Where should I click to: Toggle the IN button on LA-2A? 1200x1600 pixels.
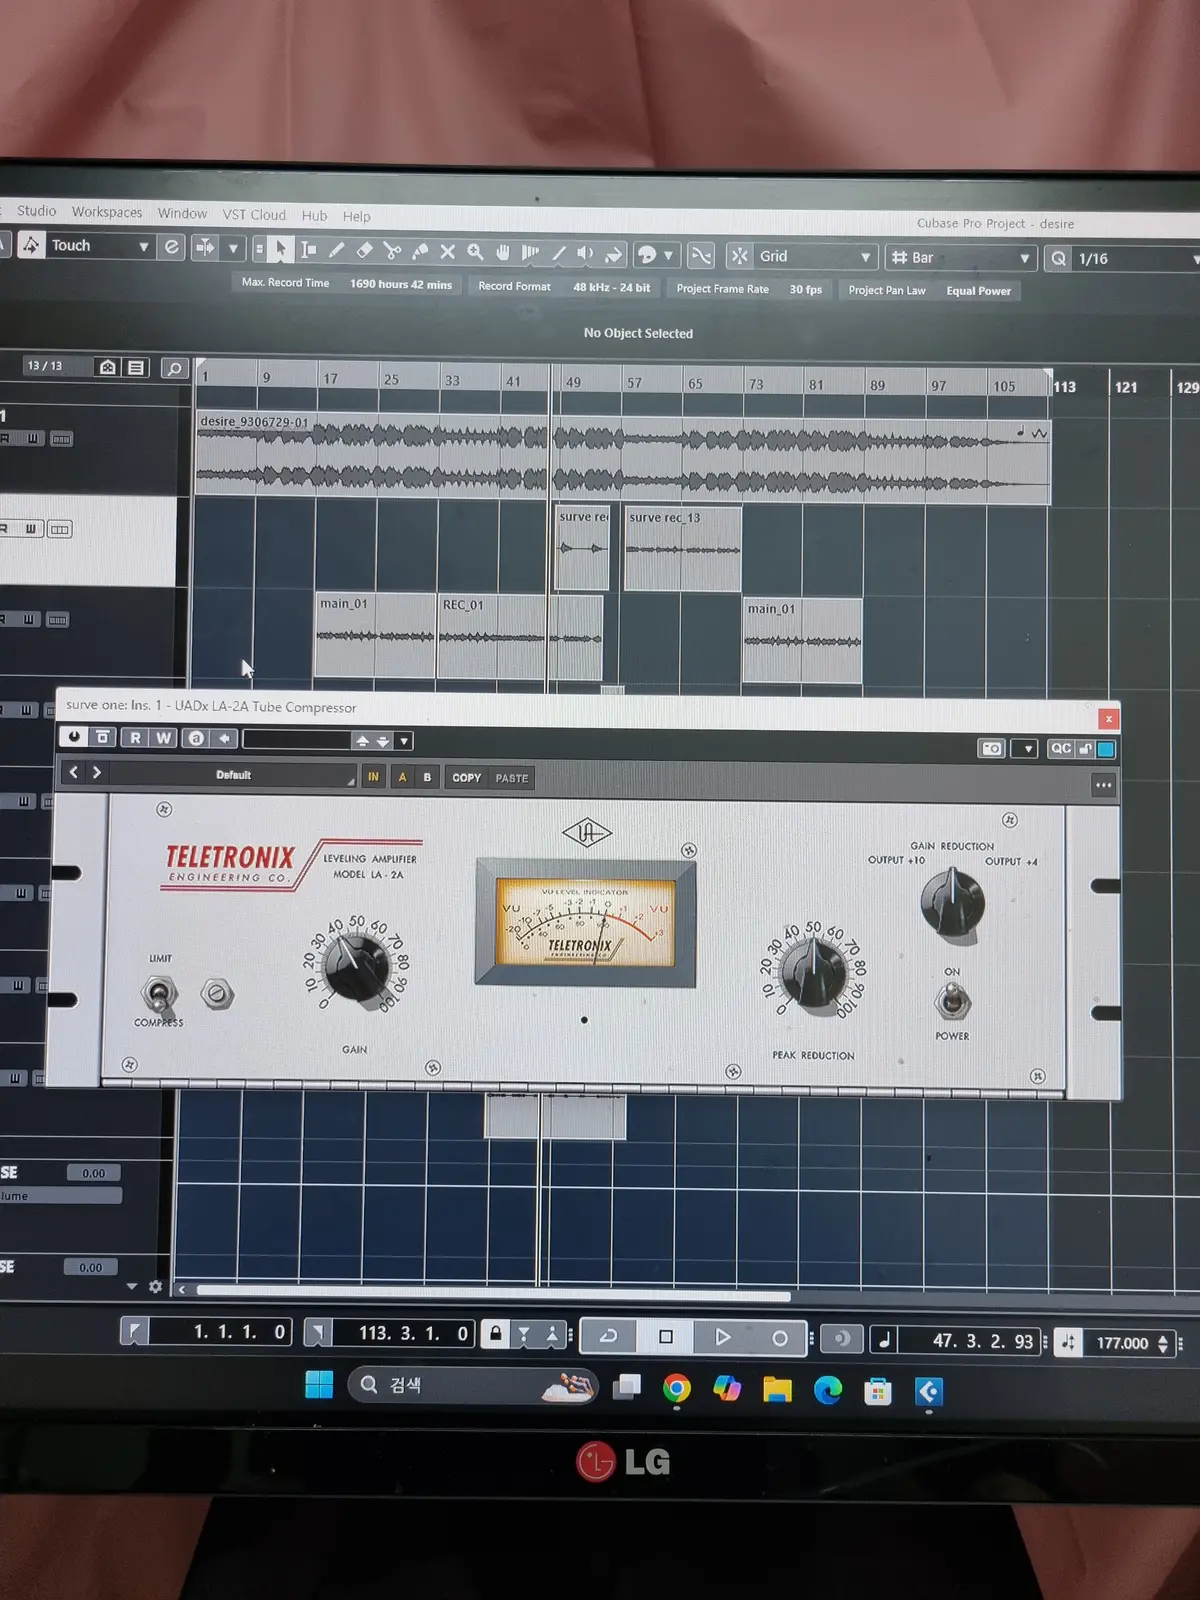click(x=373, y=777)
